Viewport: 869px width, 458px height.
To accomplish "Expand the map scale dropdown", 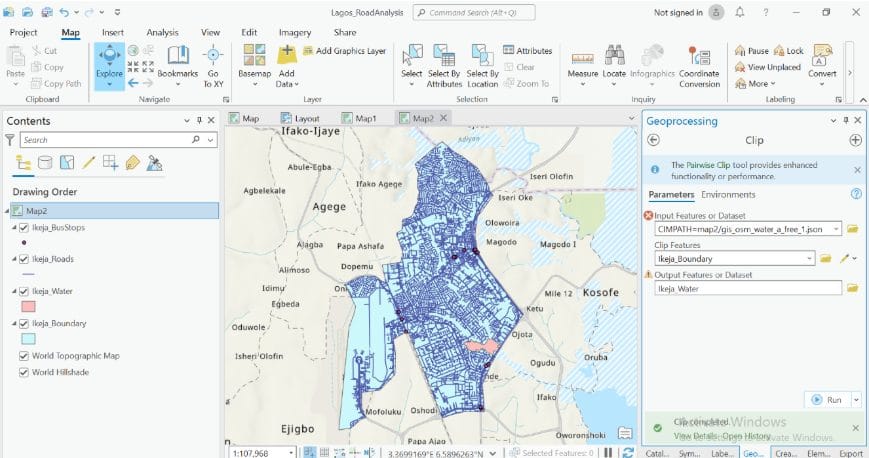I will point(293,453).
